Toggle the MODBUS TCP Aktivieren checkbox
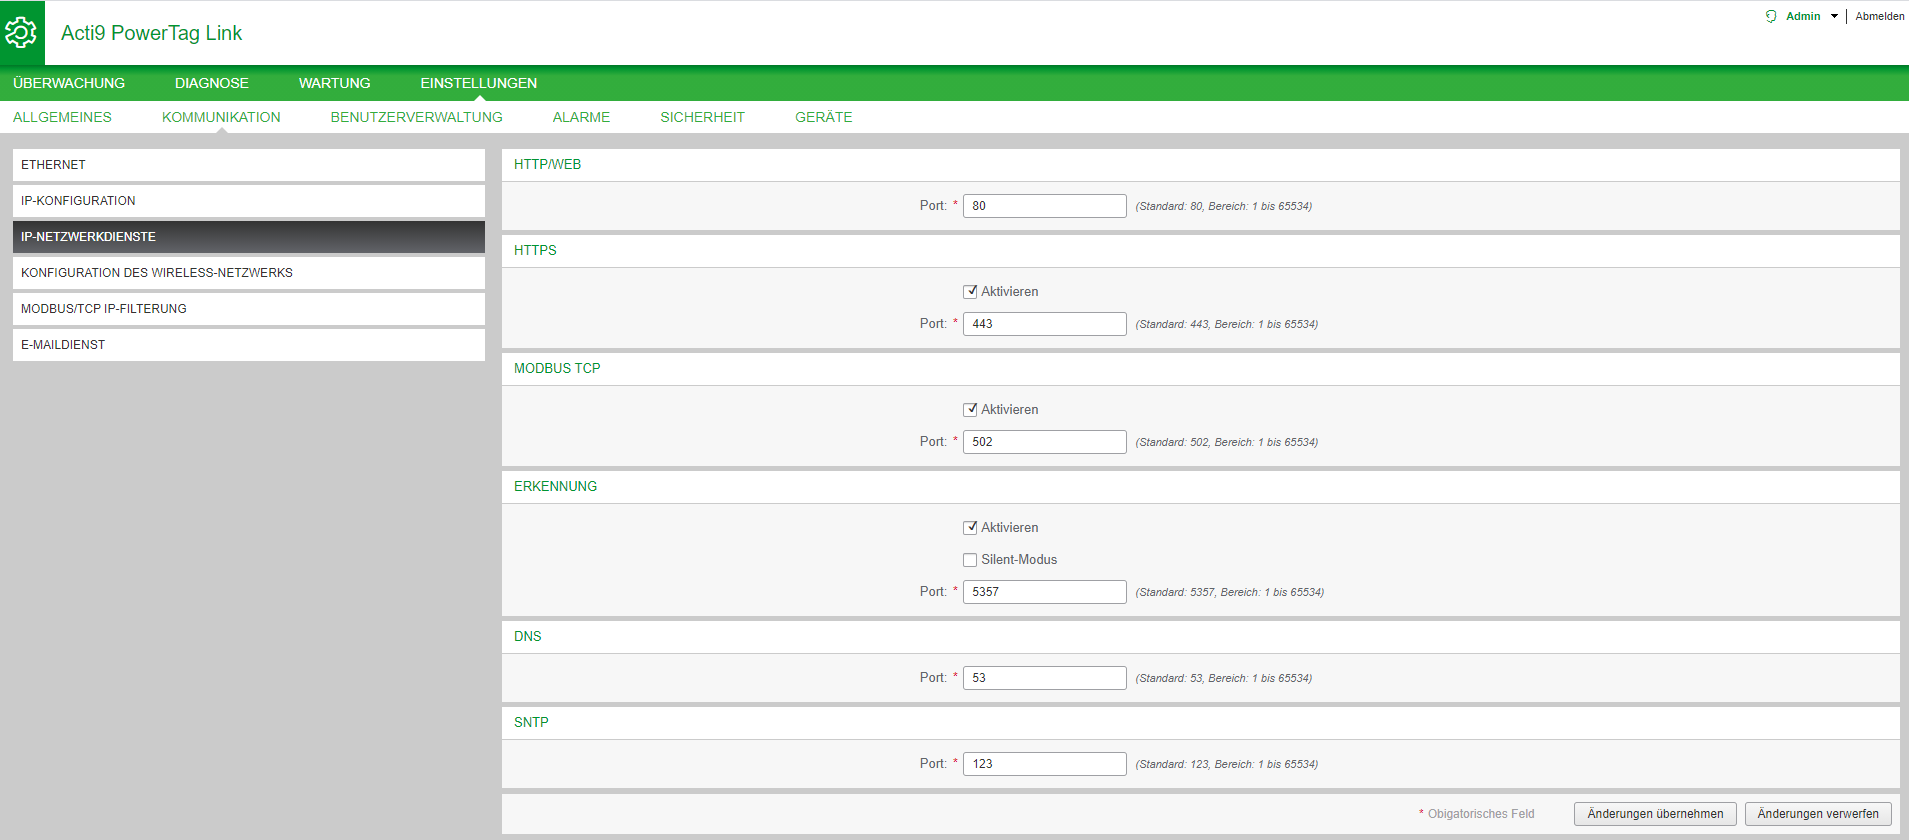The width and height of the screenshot is (1909, 840). point(970,410)
